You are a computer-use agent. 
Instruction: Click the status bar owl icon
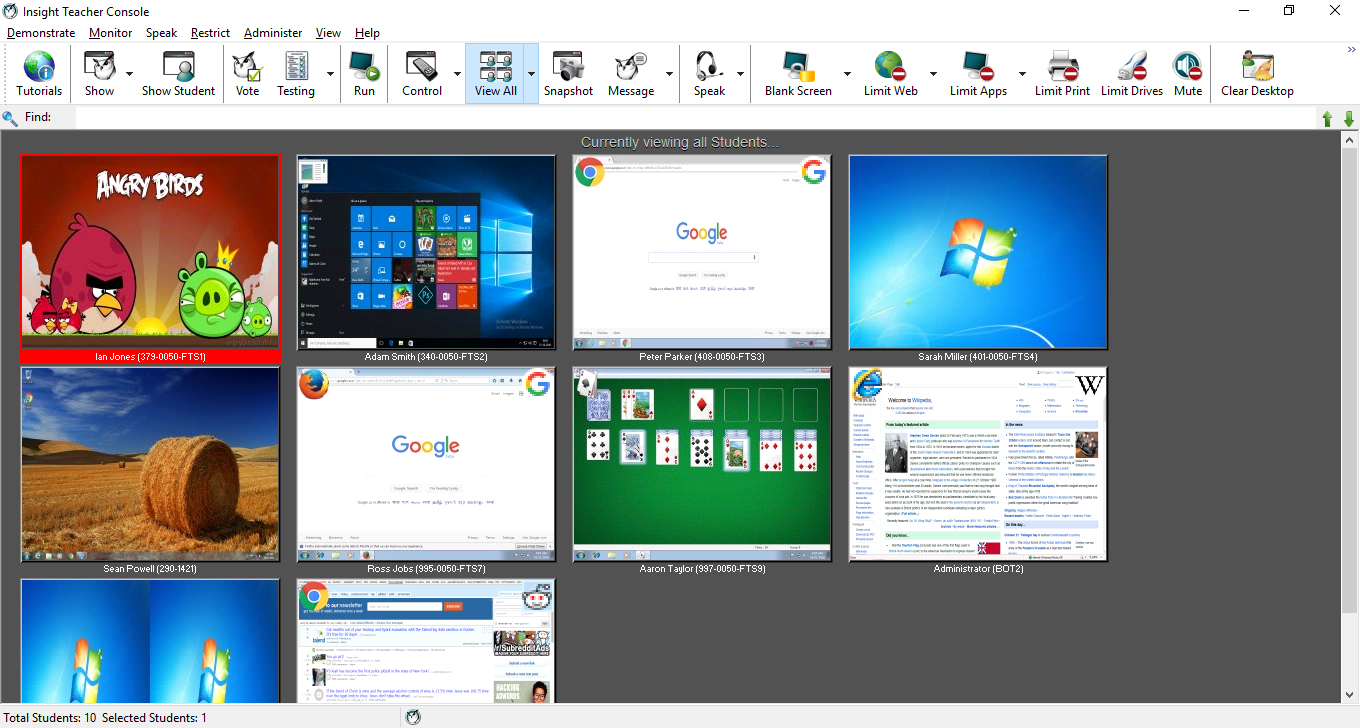(413, 717)
